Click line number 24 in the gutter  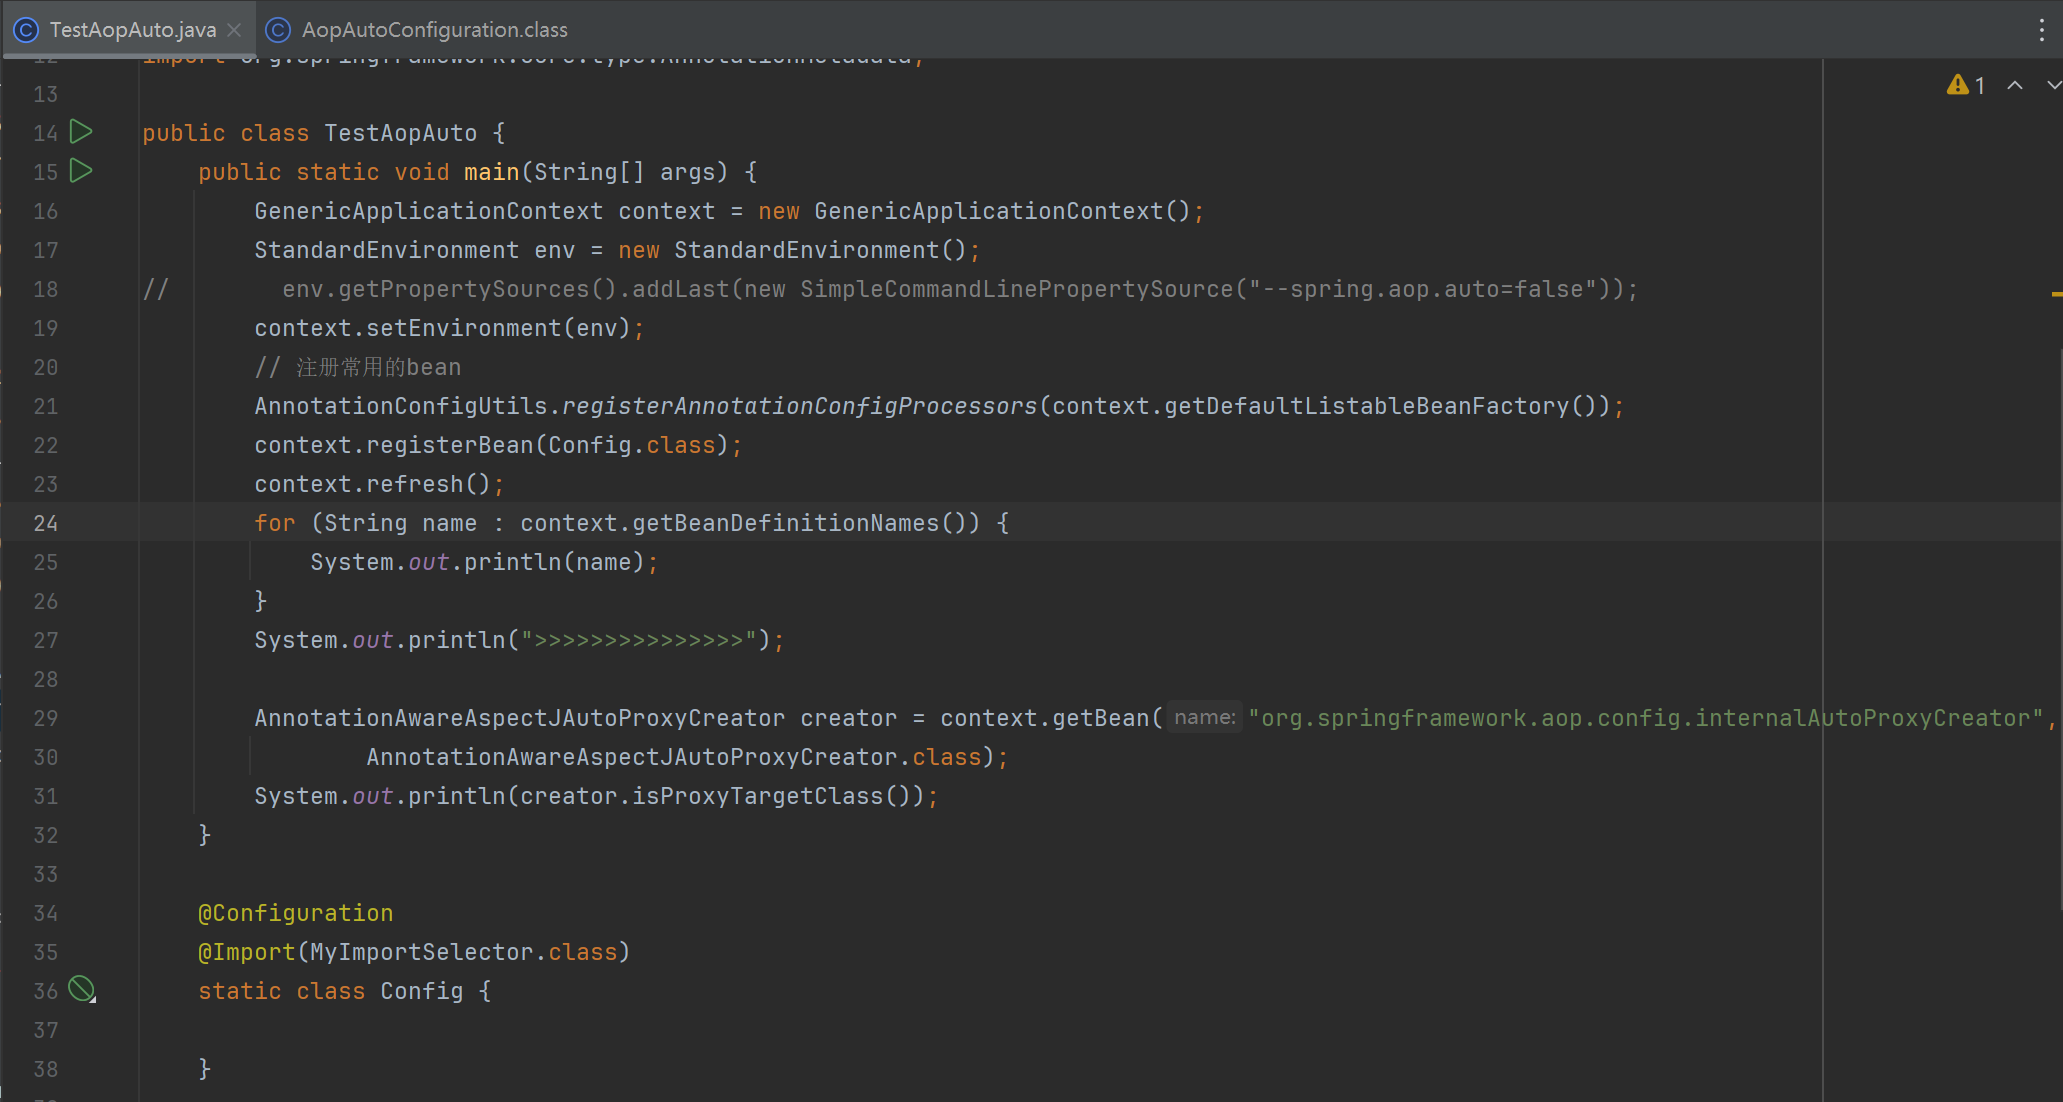(45, 523)
